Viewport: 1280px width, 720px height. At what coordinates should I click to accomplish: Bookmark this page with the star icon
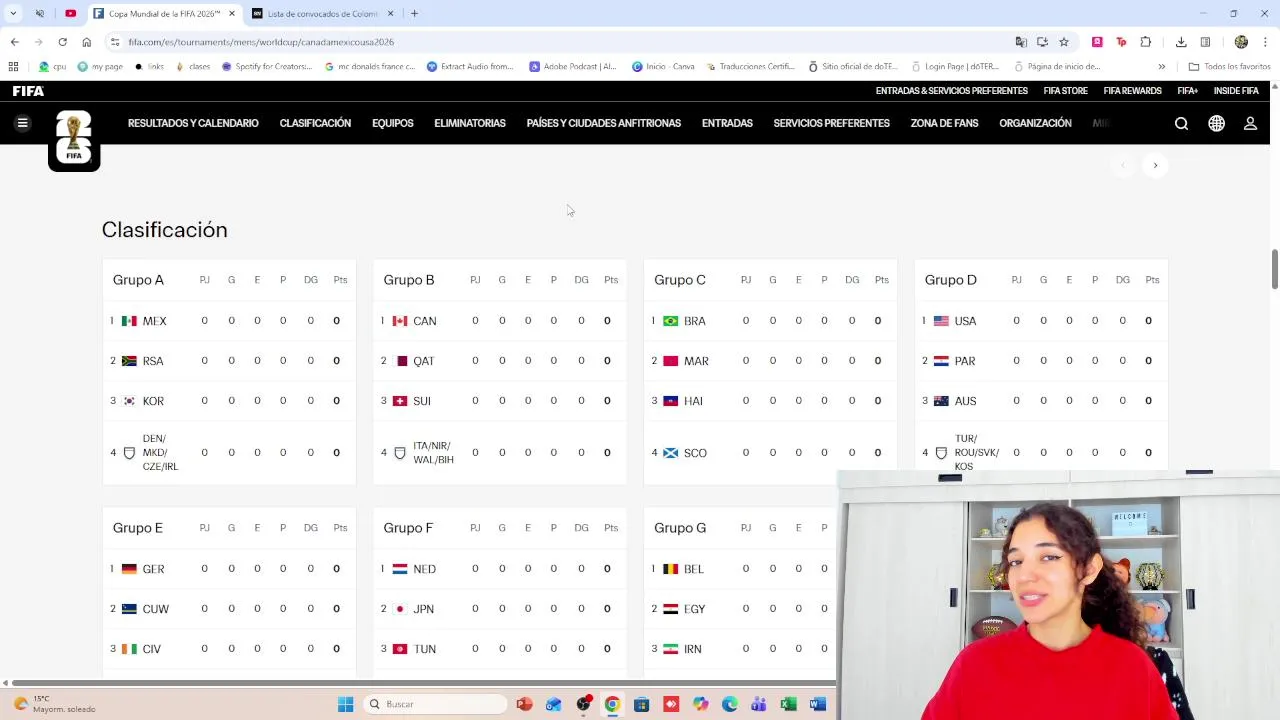pos(1063,42)
